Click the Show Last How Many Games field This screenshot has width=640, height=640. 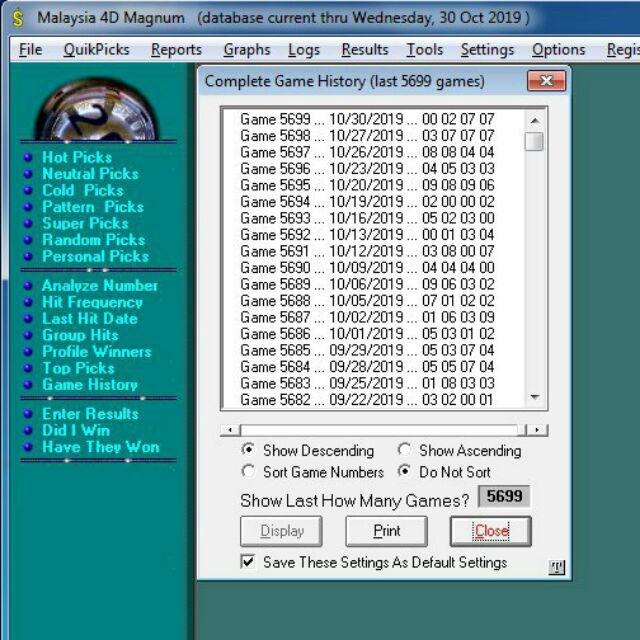[x=501, y=497]
